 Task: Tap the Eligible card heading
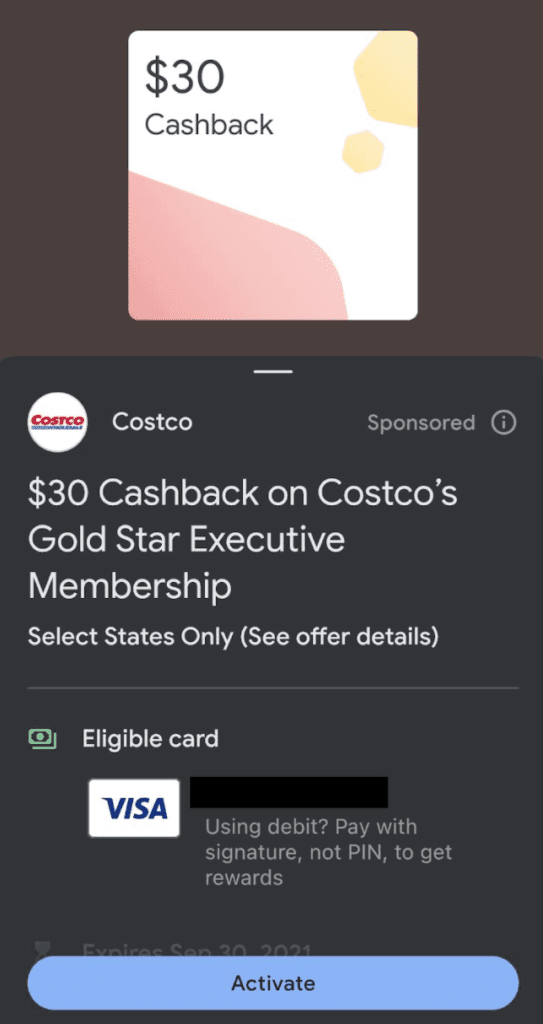(150, 739)
